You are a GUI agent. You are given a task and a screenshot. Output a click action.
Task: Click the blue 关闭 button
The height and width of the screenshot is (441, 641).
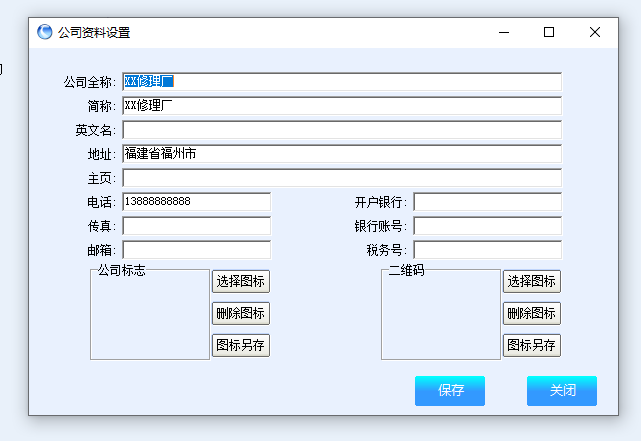562,391
